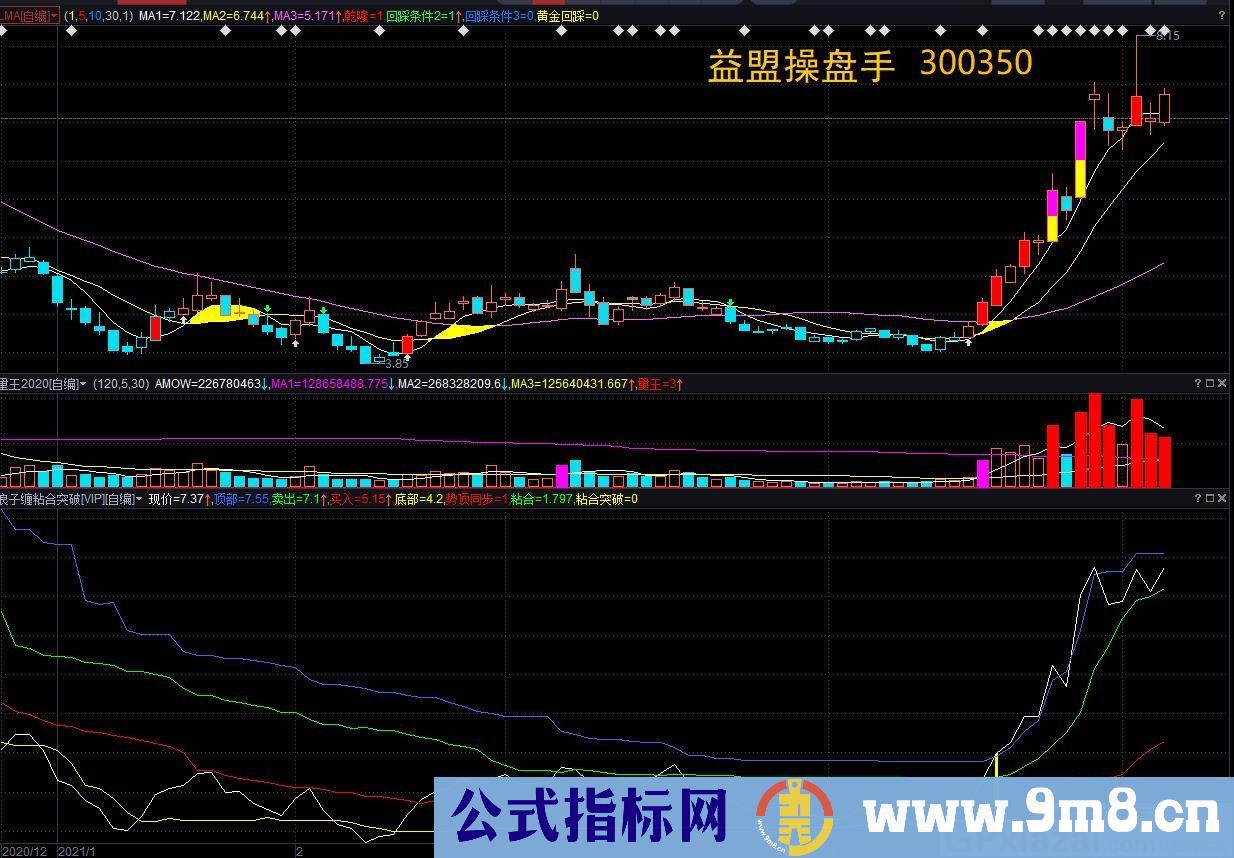Open the MA[自编] indicator dropdown

54,16
